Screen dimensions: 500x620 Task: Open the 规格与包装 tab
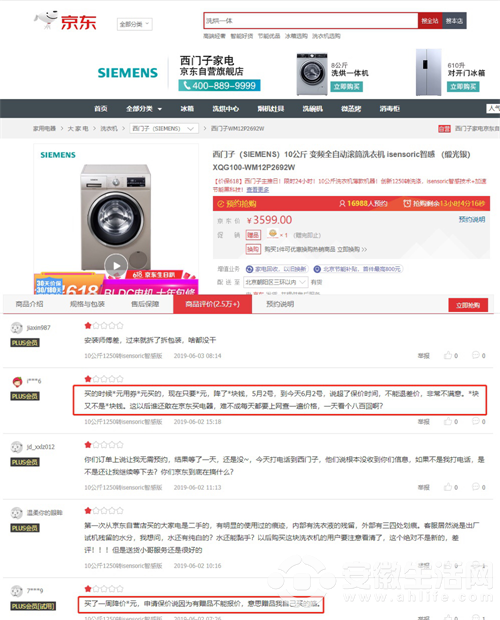point(87,304)
